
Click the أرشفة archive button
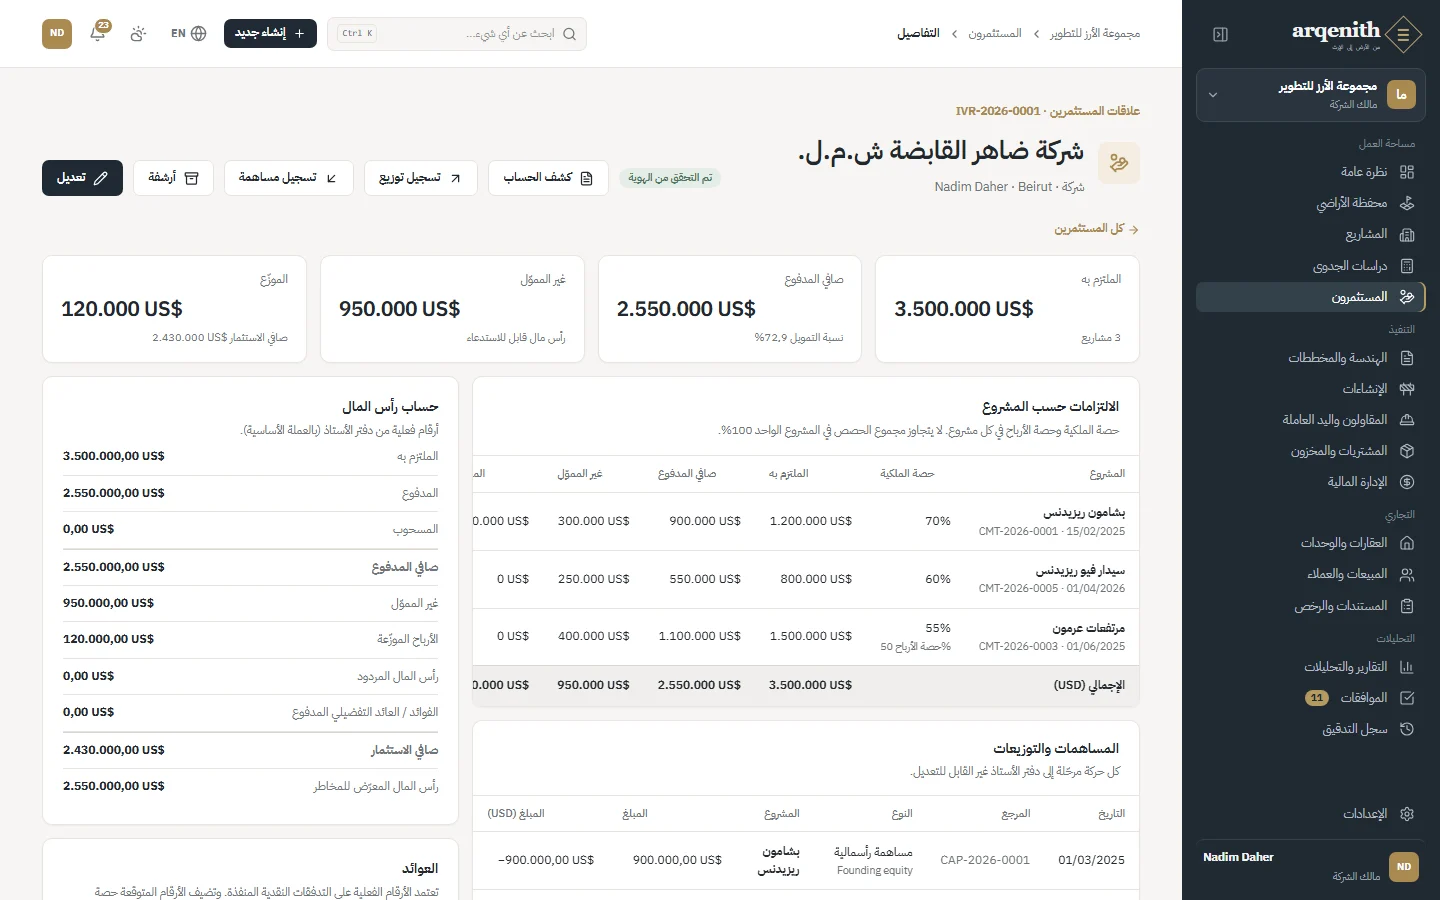coord(173,178)
